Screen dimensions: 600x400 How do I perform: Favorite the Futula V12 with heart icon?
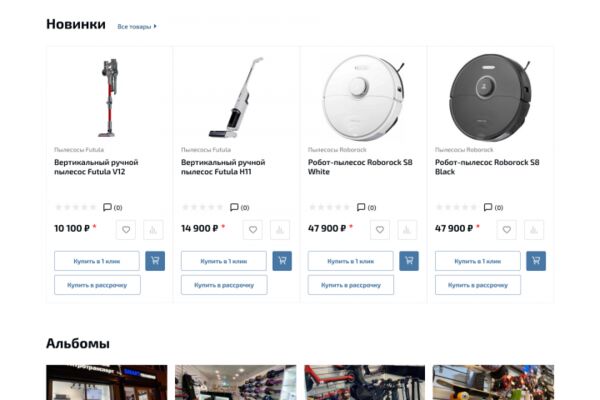[x=126, y=230]
